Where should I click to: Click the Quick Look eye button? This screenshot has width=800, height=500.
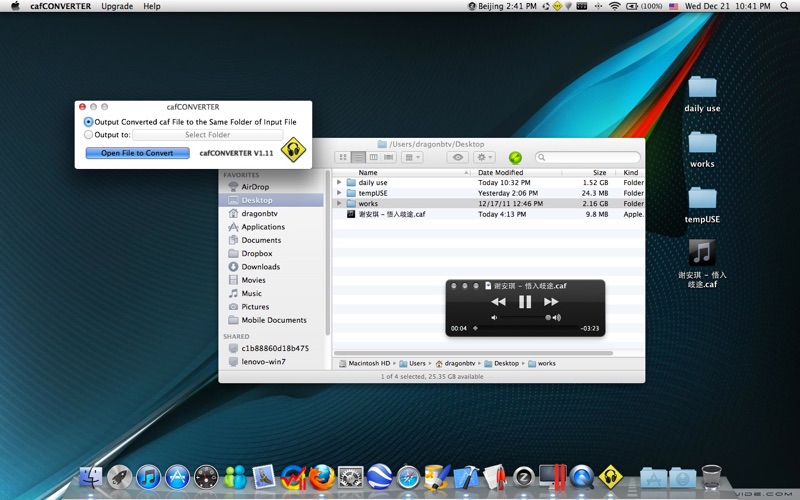[458, 157]
